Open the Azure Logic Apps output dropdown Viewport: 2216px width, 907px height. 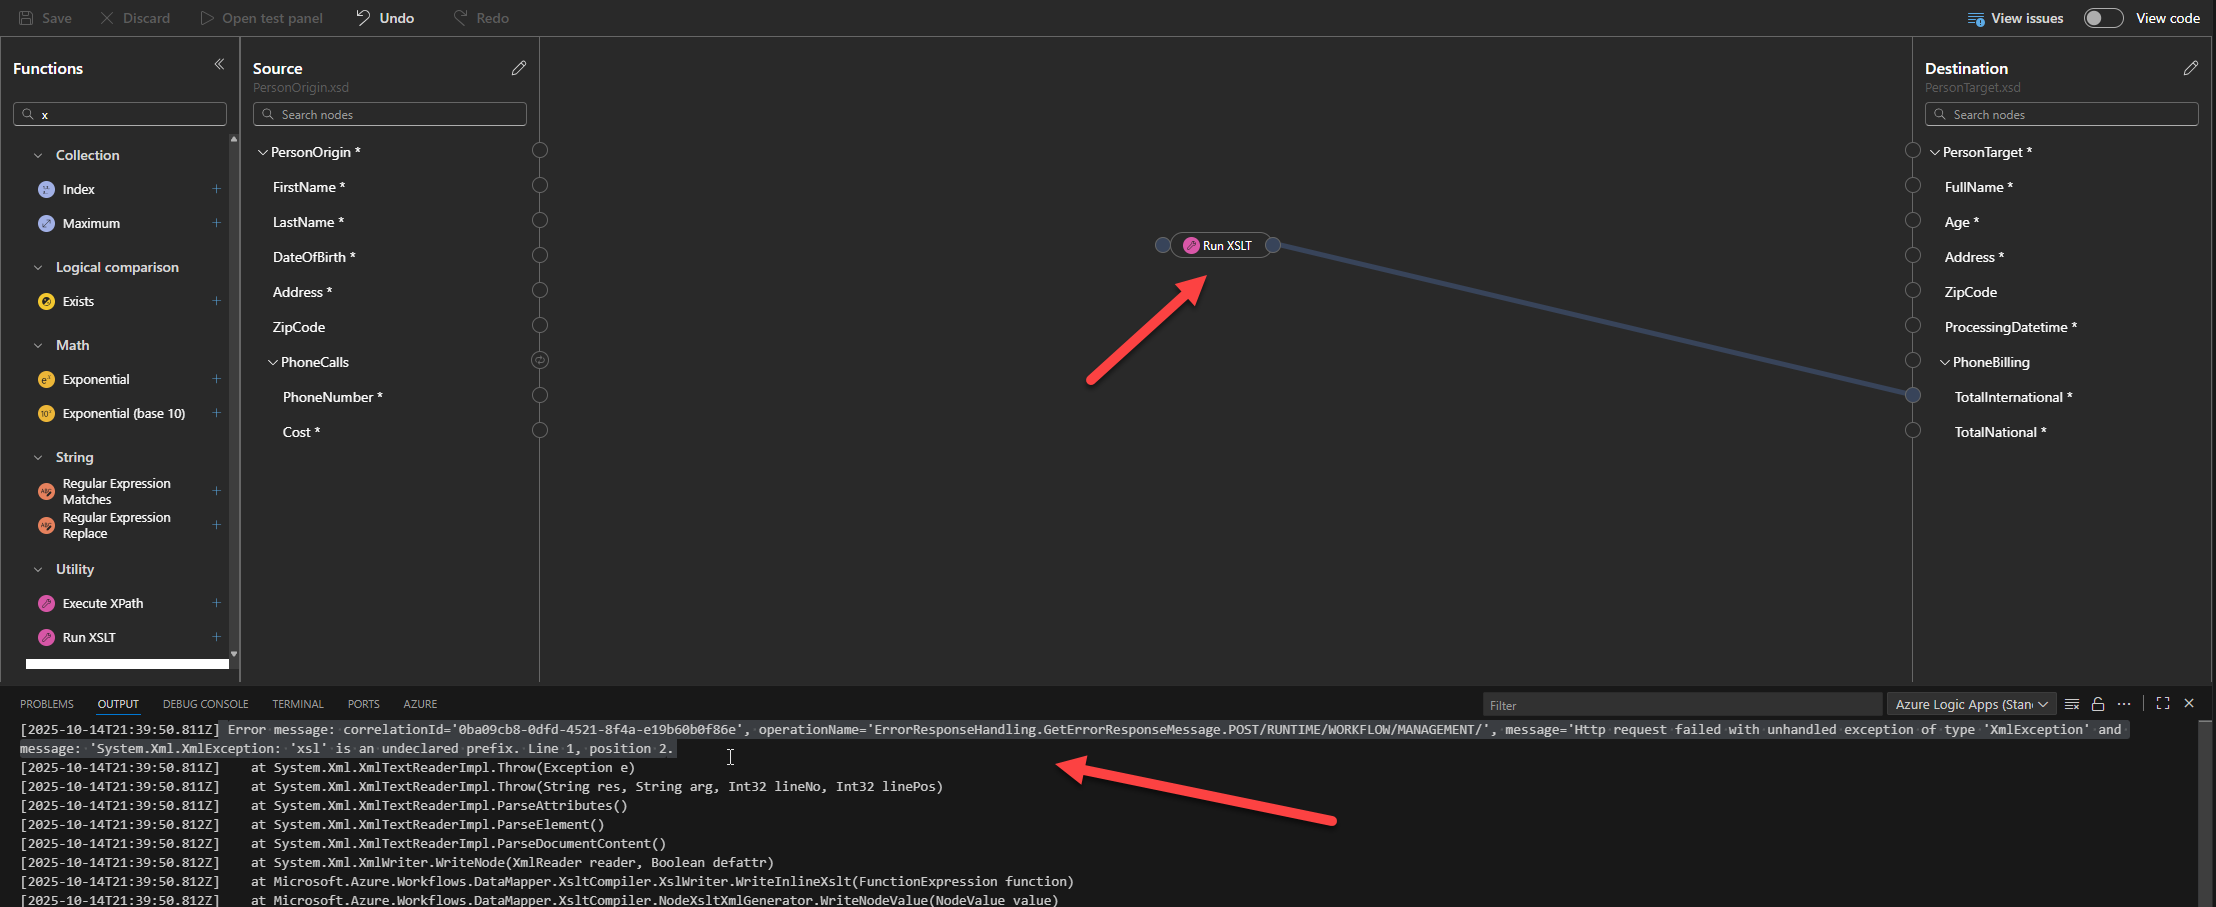[1971, 704]
